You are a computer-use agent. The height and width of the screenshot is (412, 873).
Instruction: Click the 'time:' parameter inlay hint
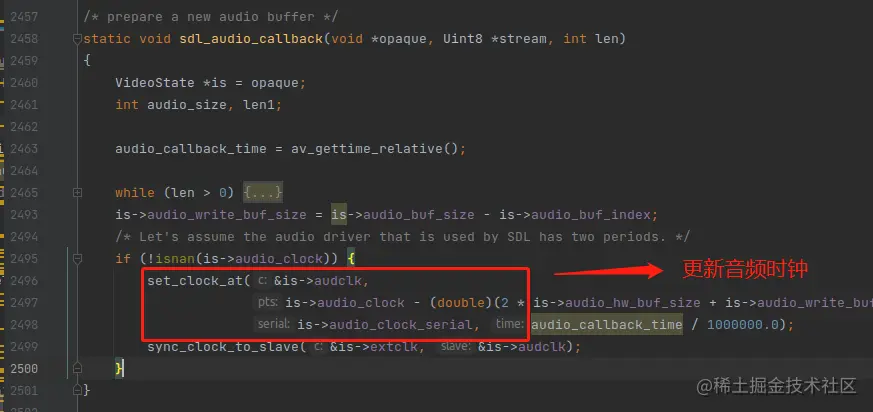(509, 325)
